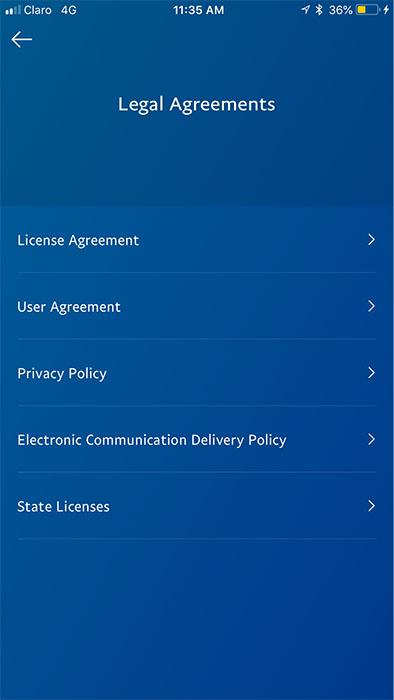
Task: Tap the Legal Agreements page title
Action: [x=196, y=105]
